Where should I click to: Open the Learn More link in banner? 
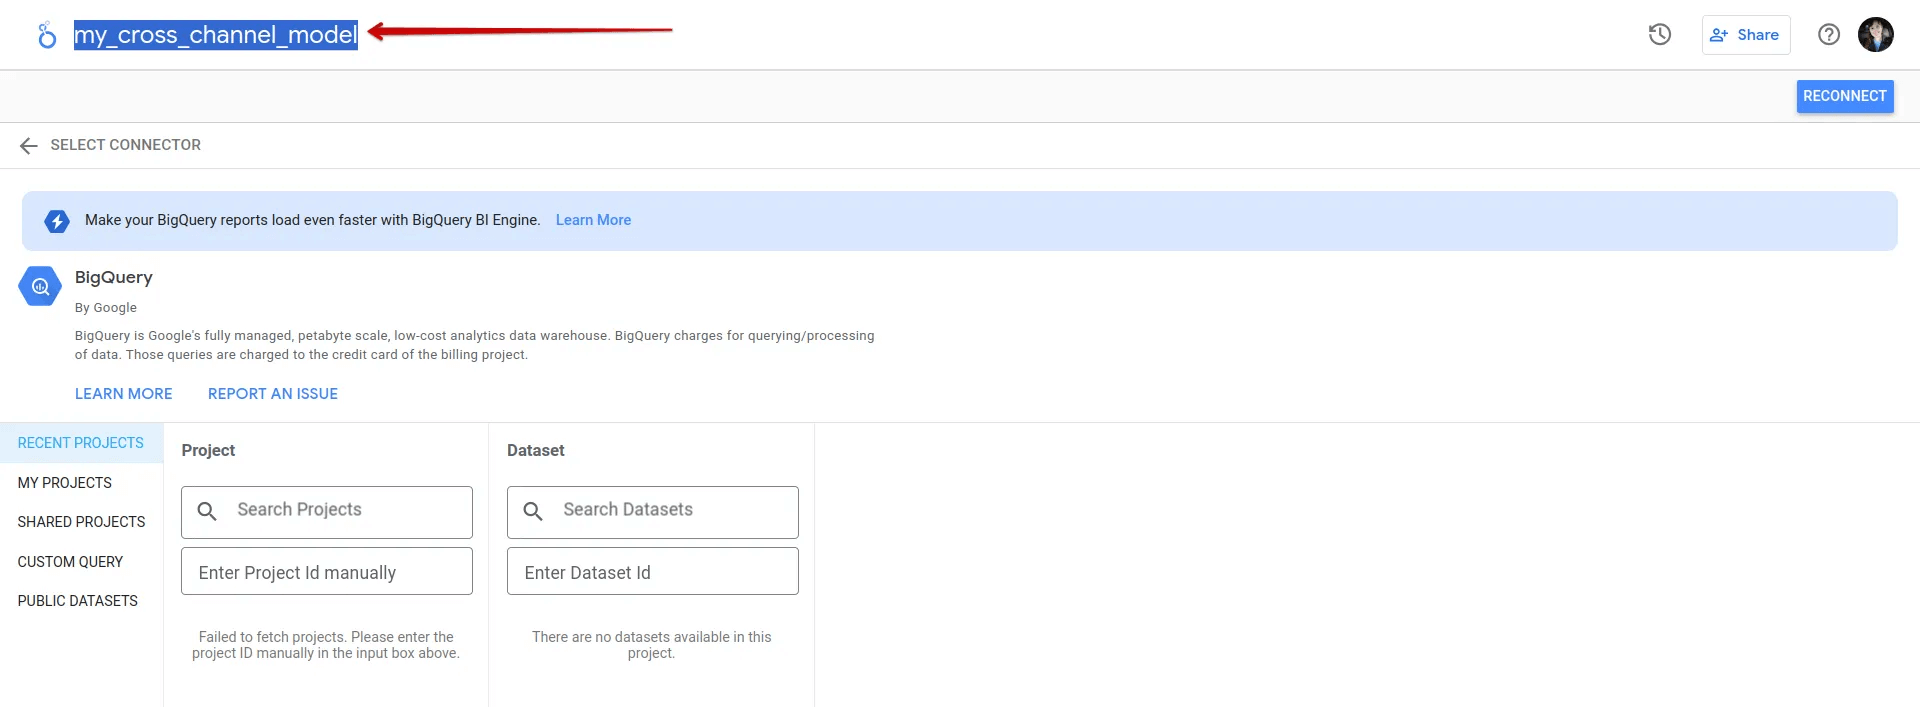click(593, 220)
